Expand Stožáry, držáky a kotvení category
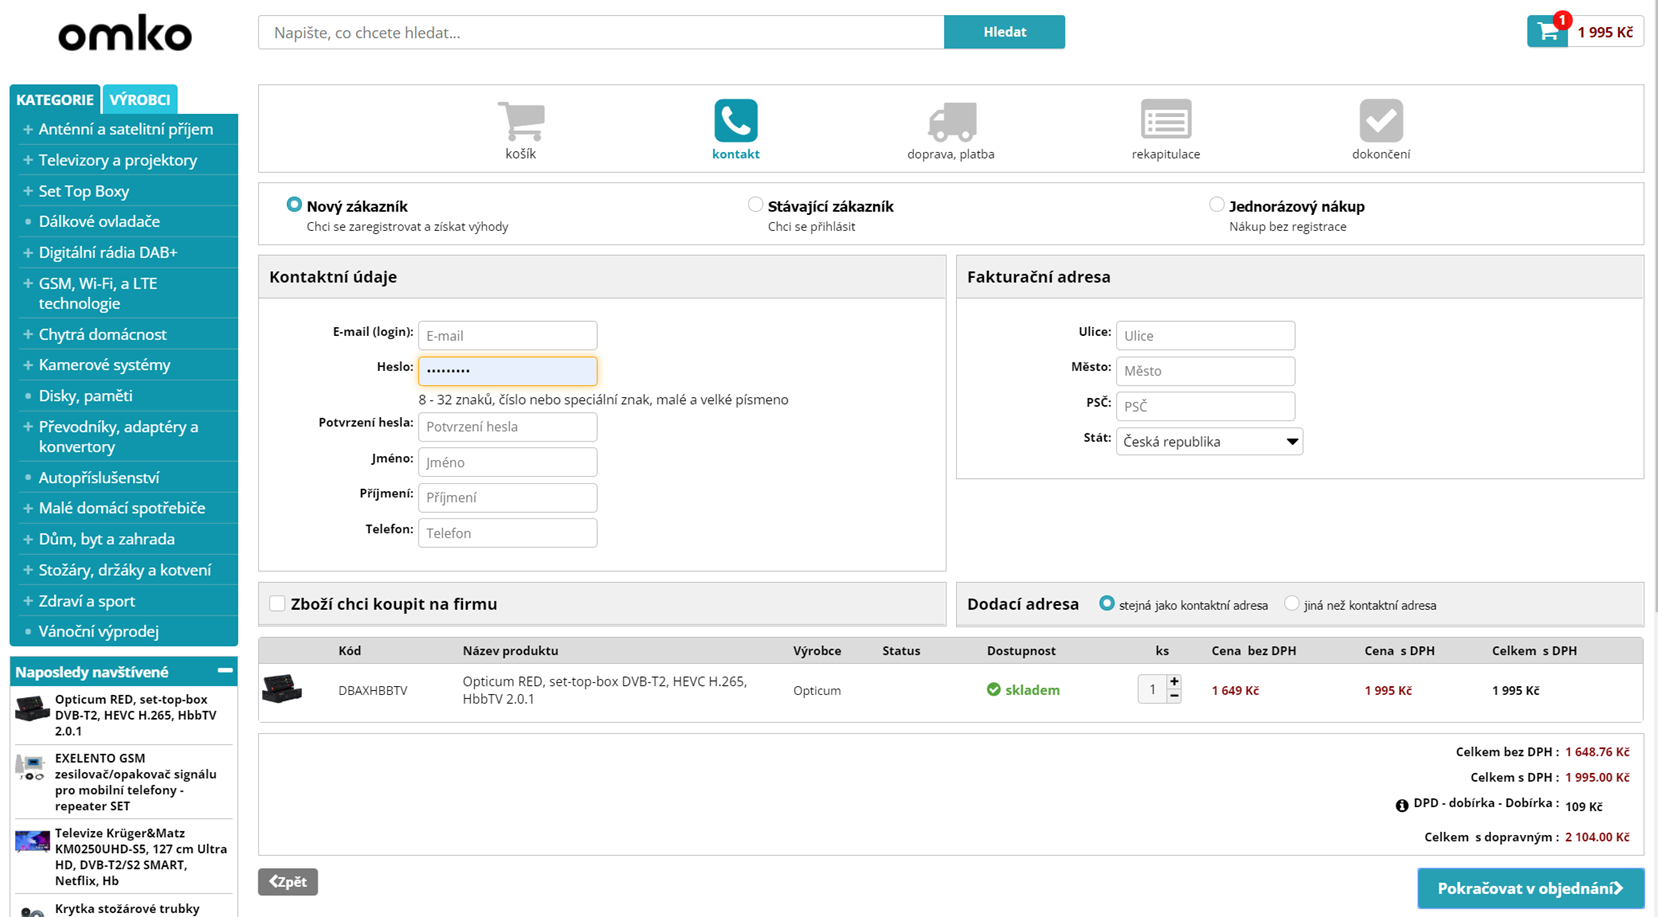This screenshot has height=917, width=1658. 28,570
